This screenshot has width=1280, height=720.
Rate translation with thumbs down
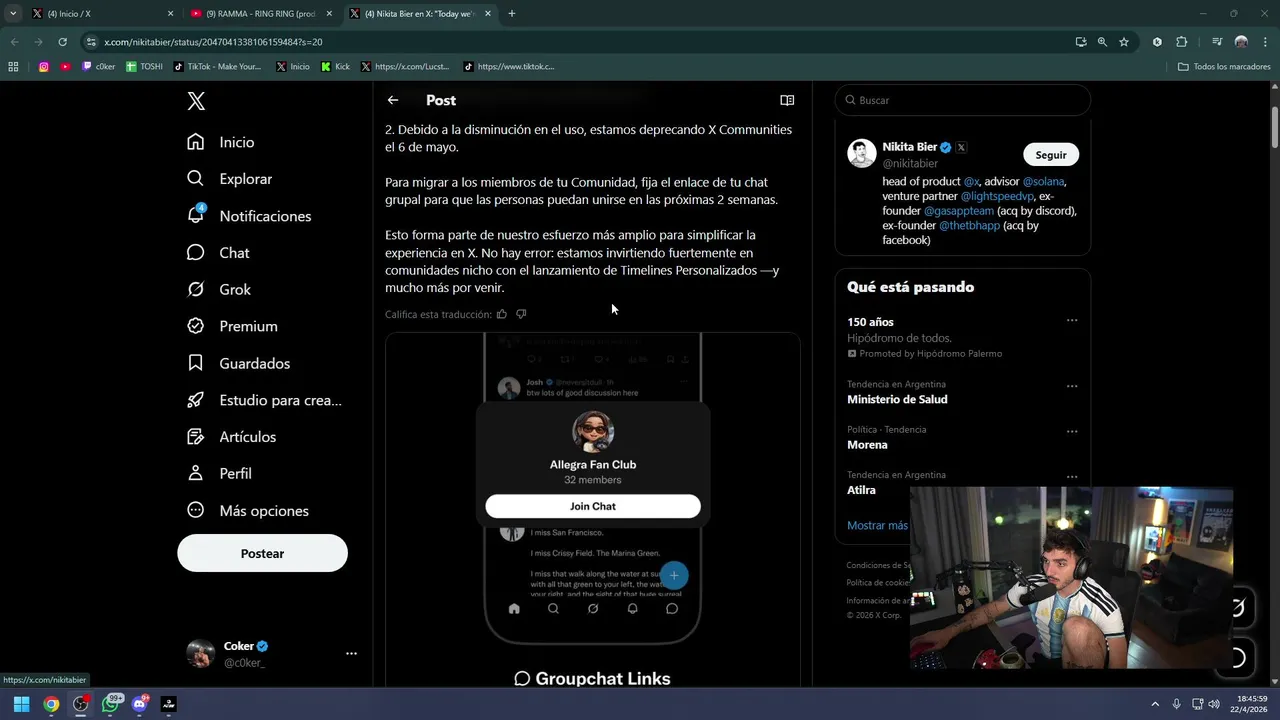click(x=521, y=314)
